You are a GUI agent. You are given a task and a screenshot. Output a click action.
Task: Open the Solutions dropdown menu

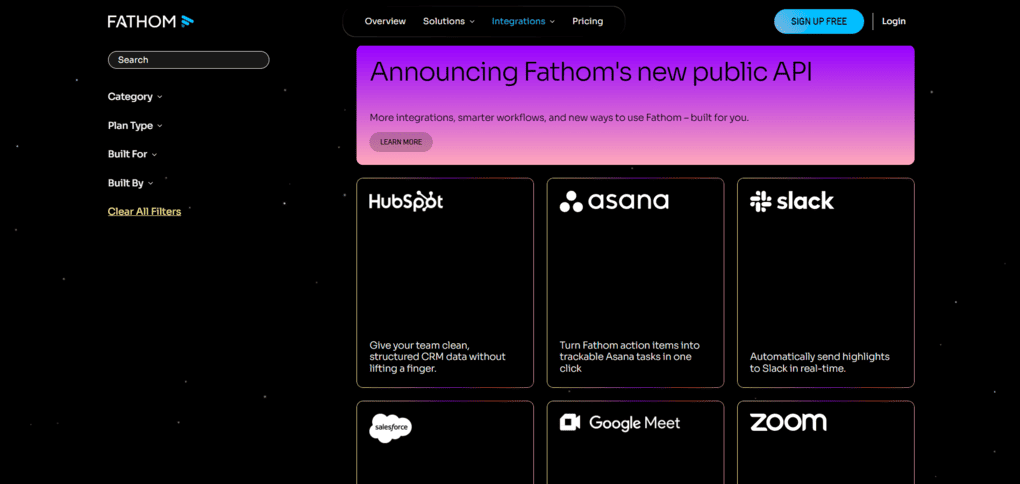click(x=449, y=21)
